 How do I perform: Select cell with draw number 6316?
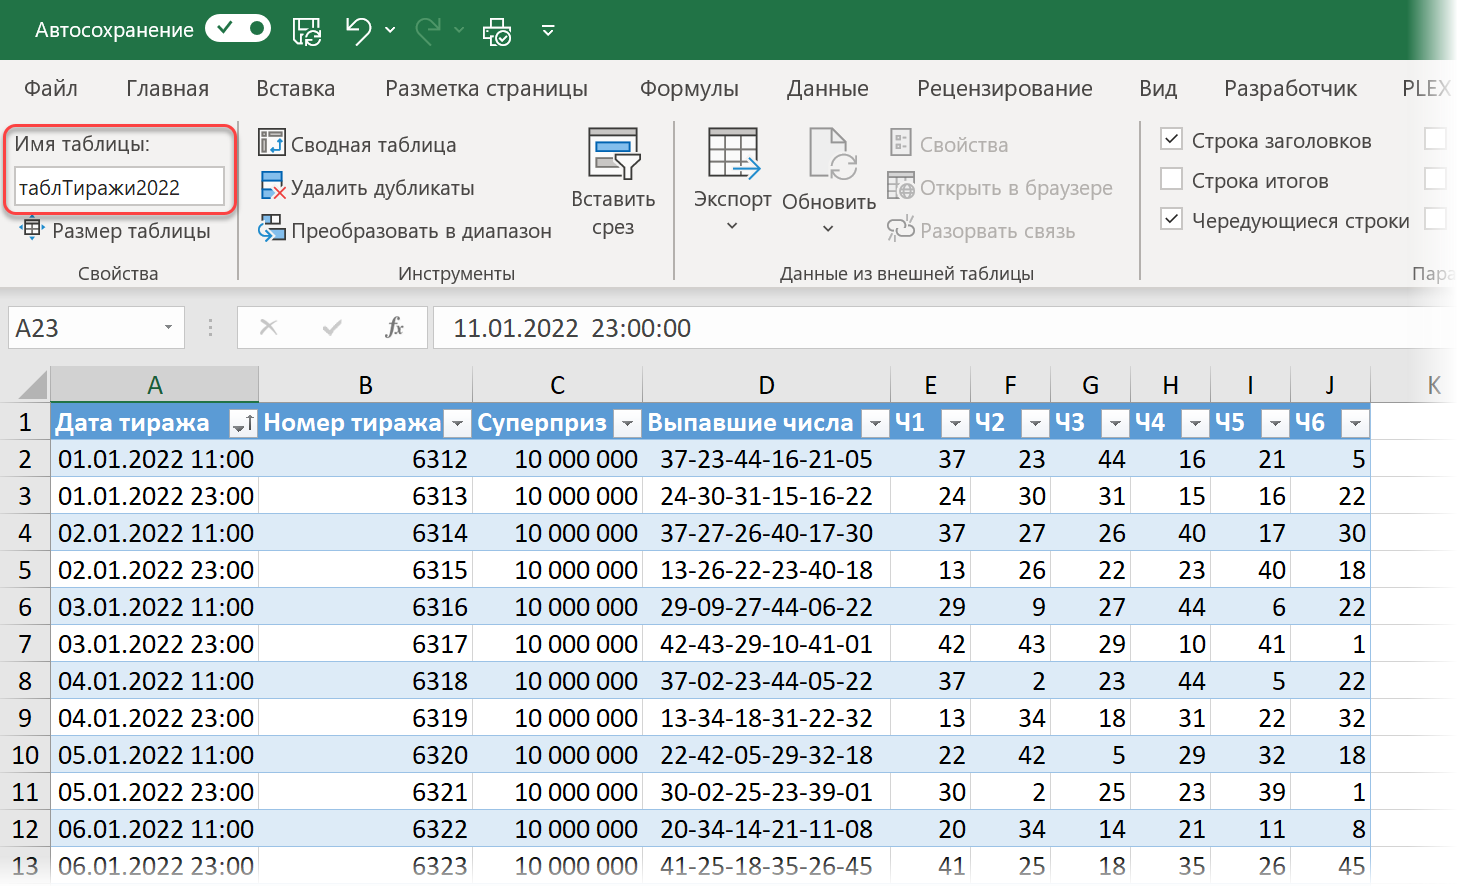point(365,607)
